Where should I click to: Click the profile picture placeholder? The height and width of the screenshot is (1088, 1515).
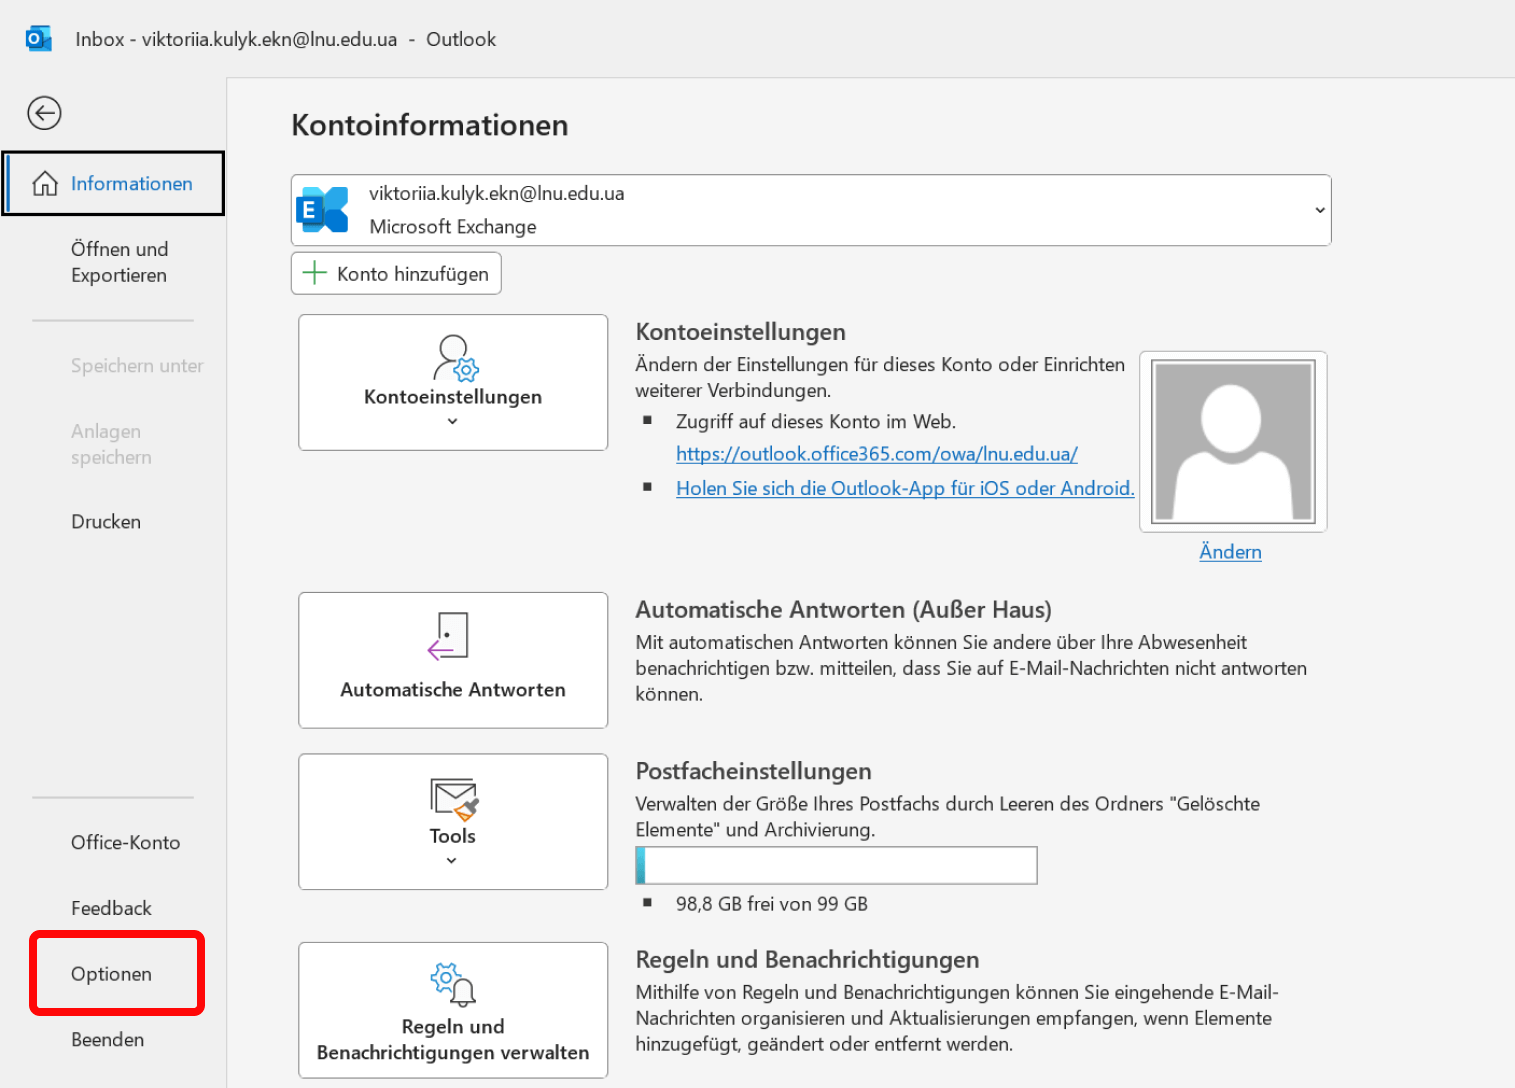(x=1233, y=441)
